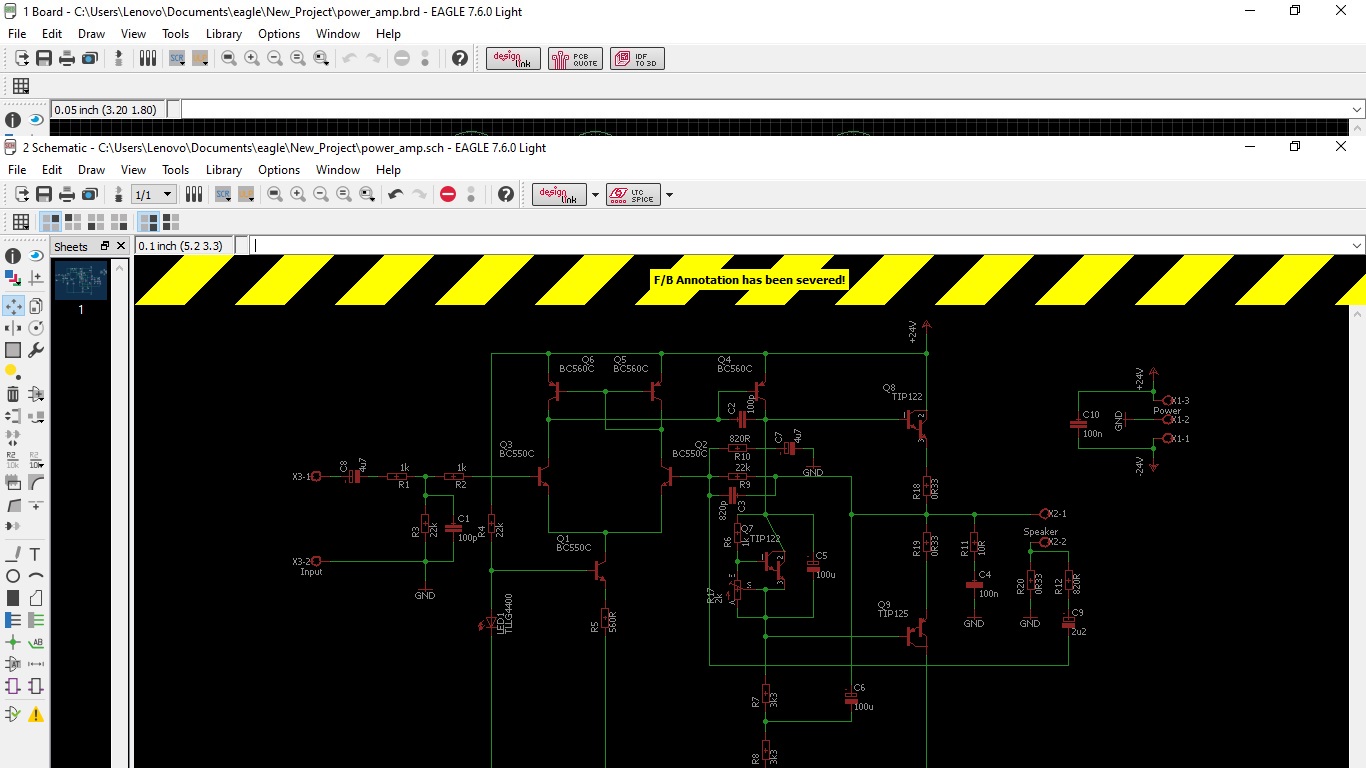
Task: Click Zoom out in the Schematic toolbar
Action: point(321,194)
